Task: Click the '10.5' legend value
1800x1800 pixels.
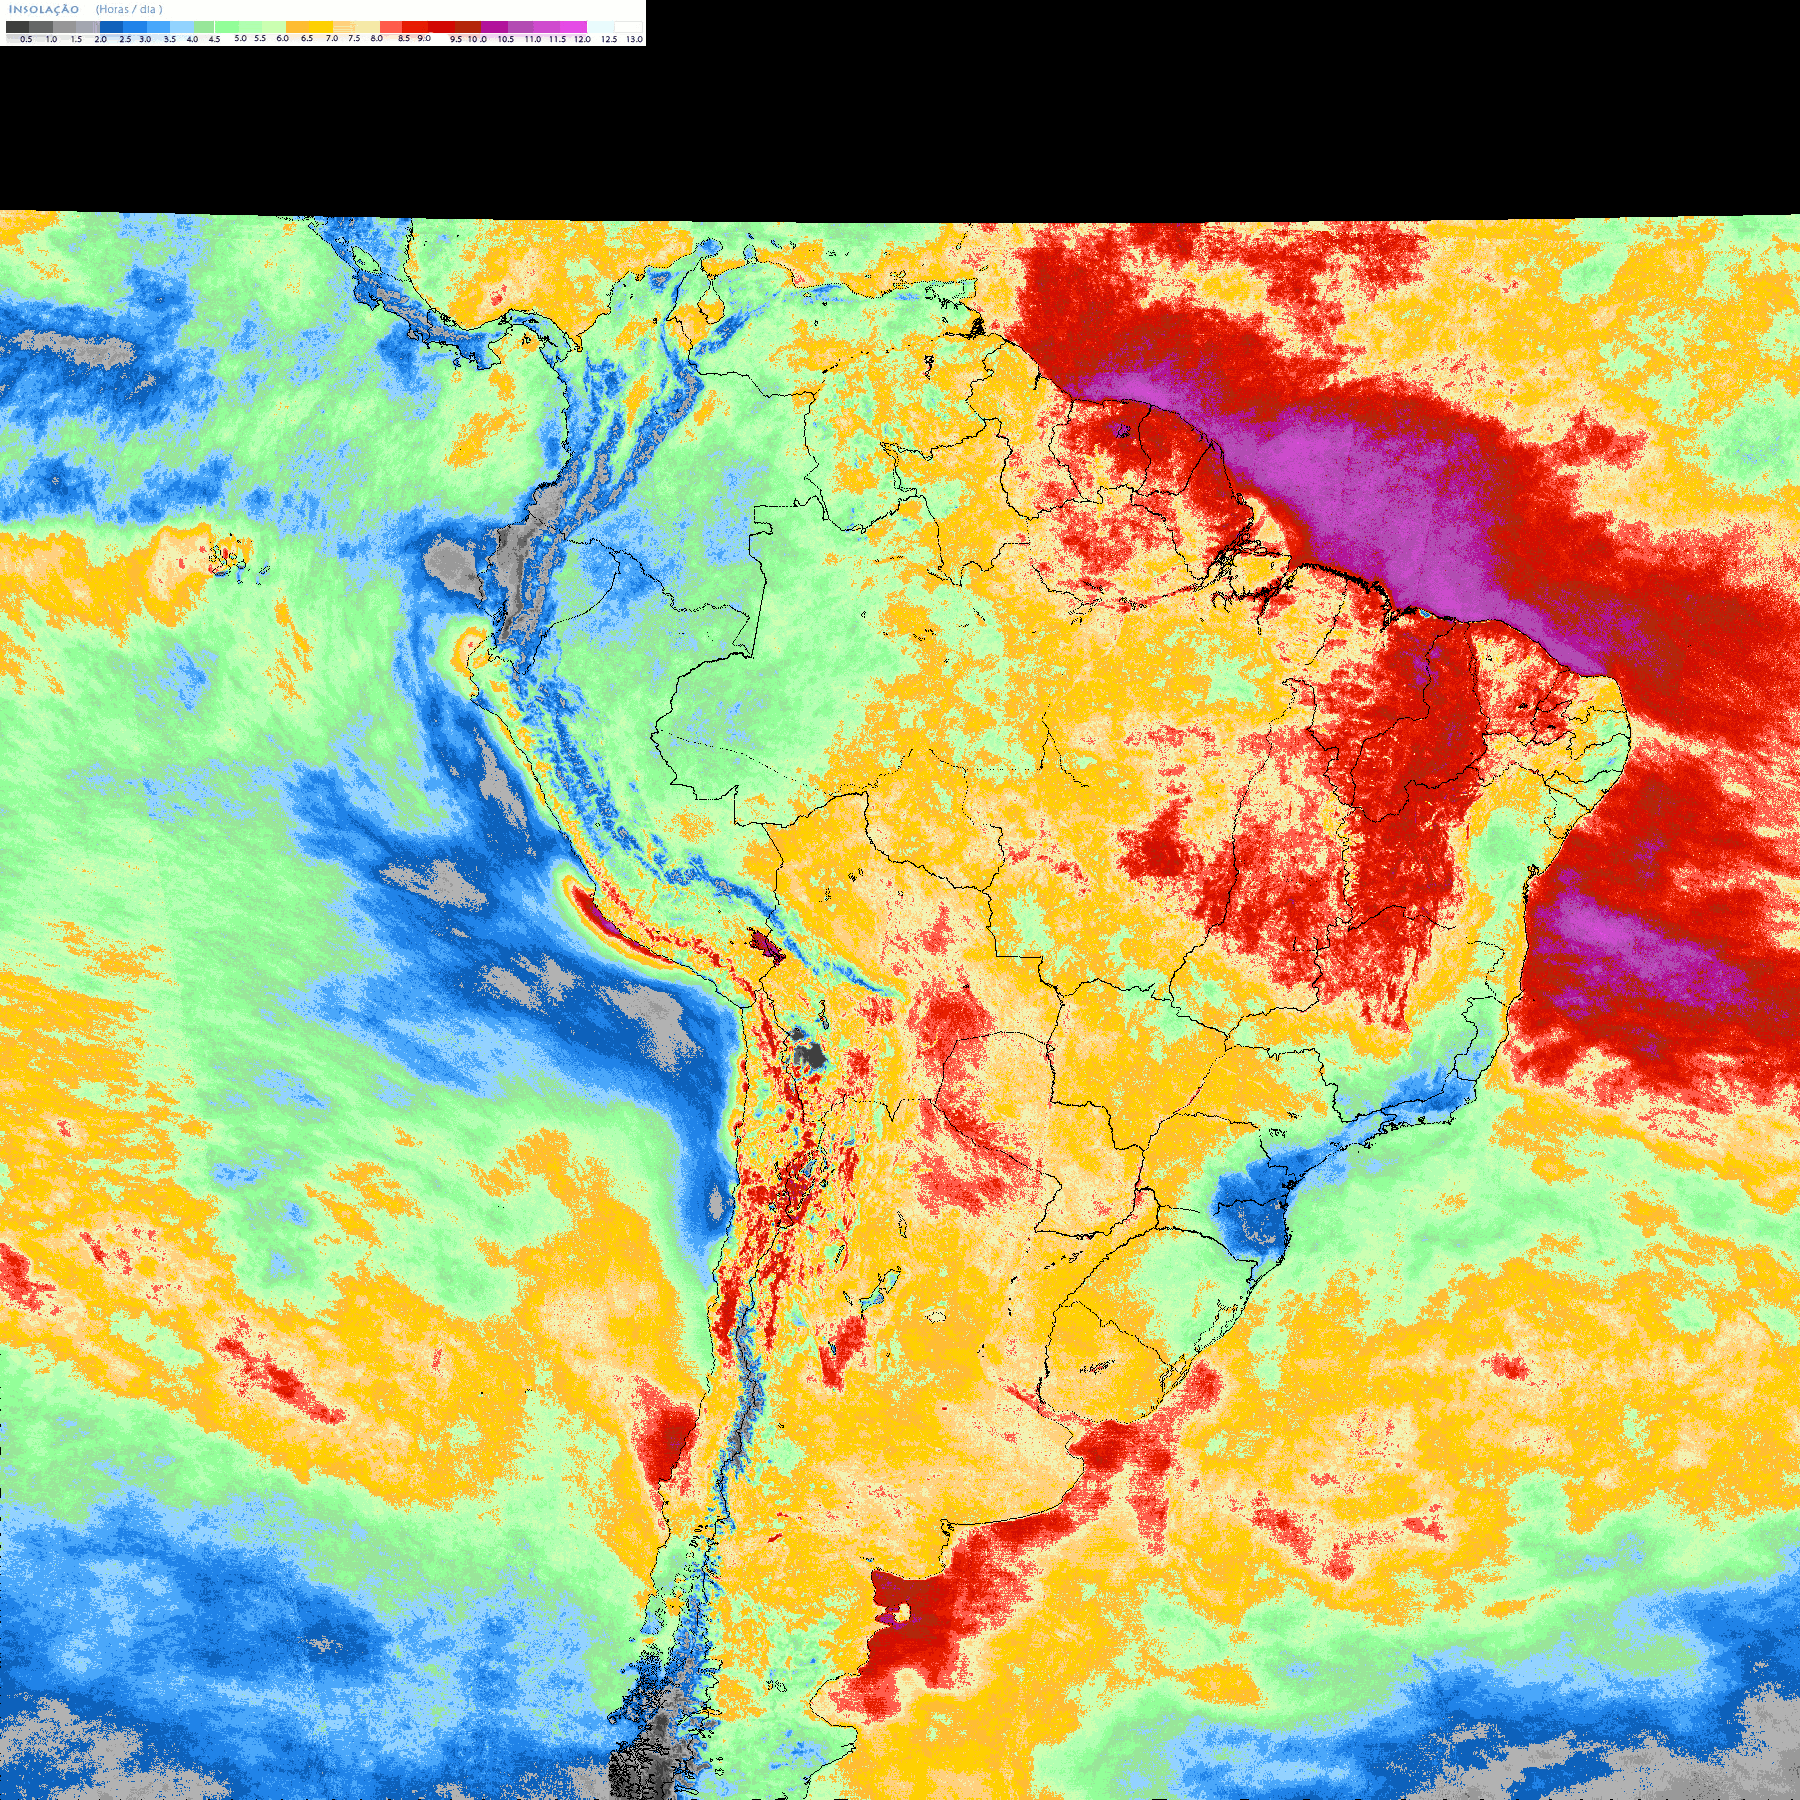Action: tap(506, 39)
